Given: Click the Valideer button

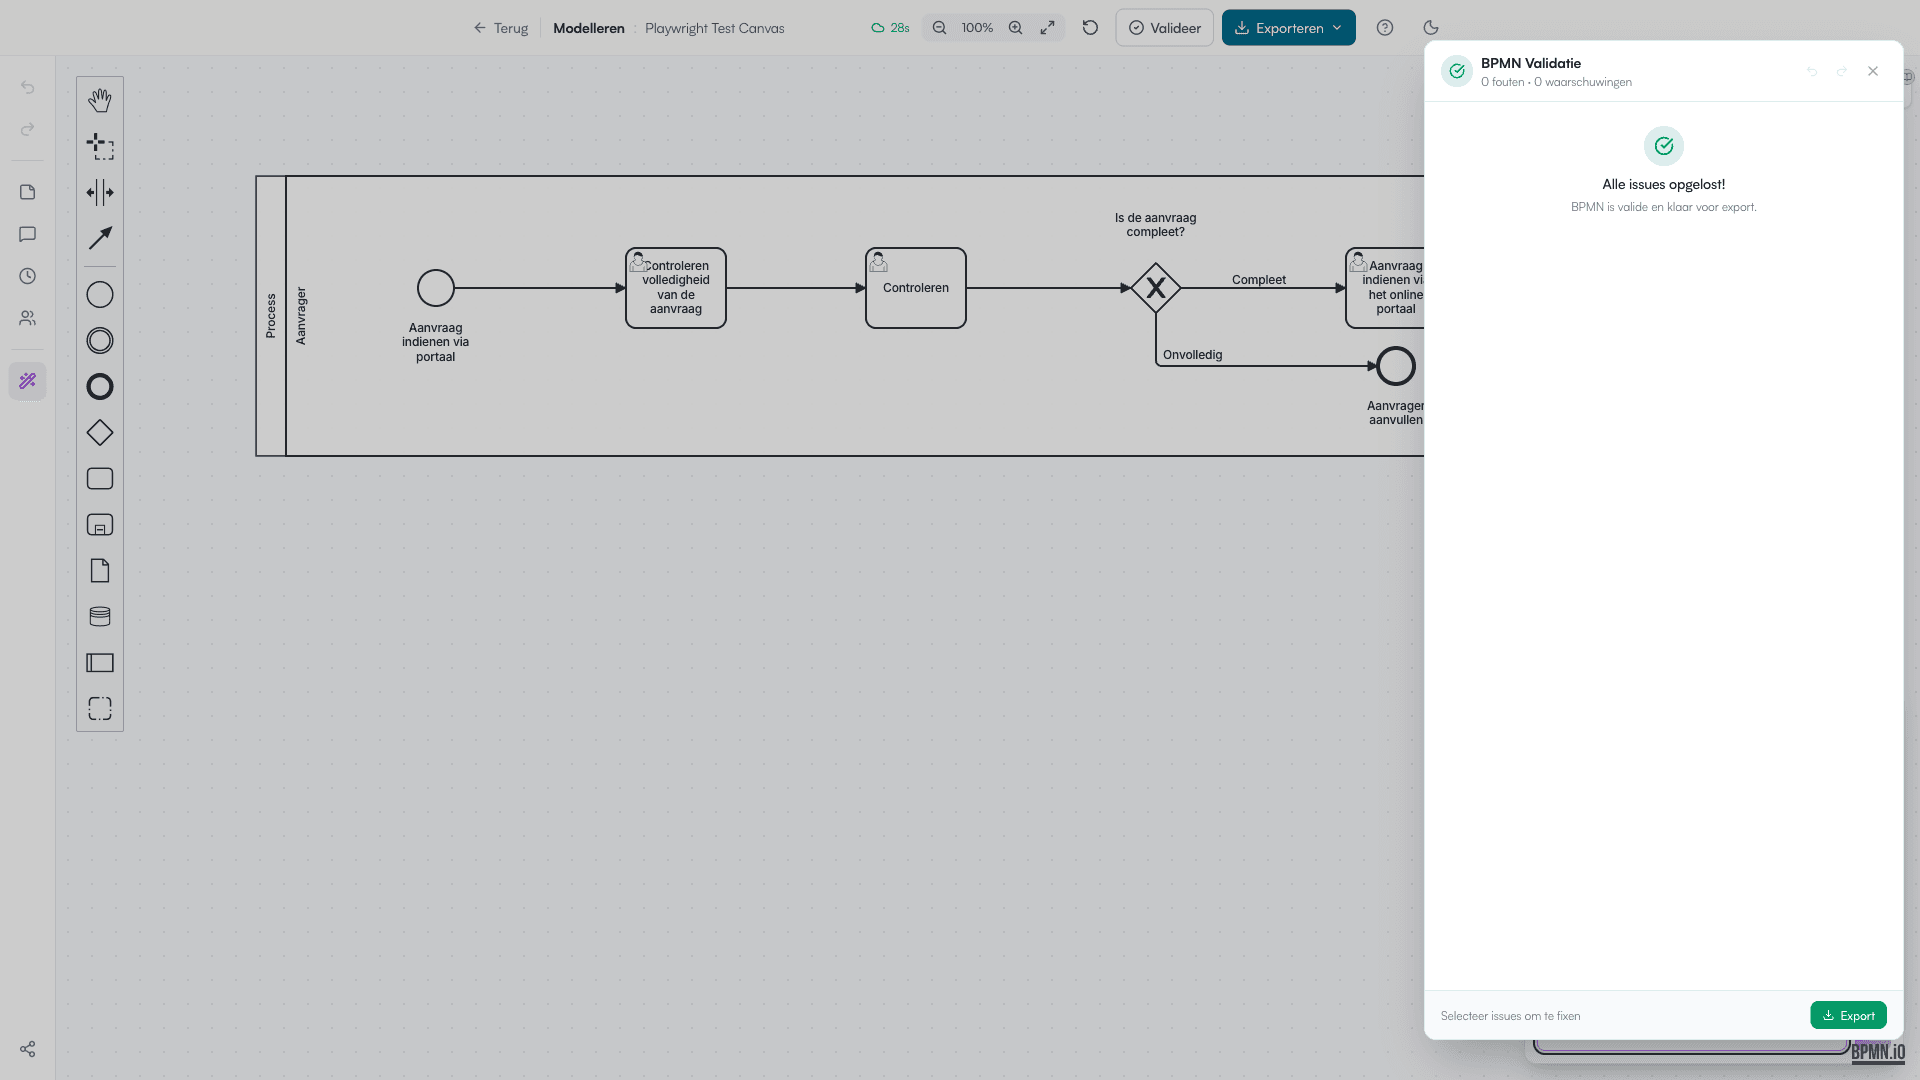Looking at the screenshot, I should click(1165, 28).
